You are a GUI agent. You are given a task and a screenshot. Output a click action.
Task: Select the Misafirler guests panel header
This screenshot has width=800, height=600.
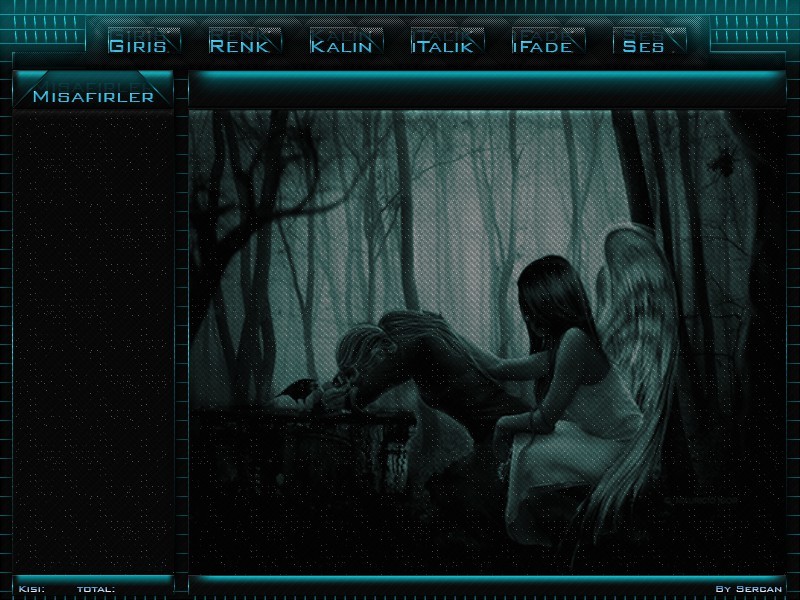point(93,90)
